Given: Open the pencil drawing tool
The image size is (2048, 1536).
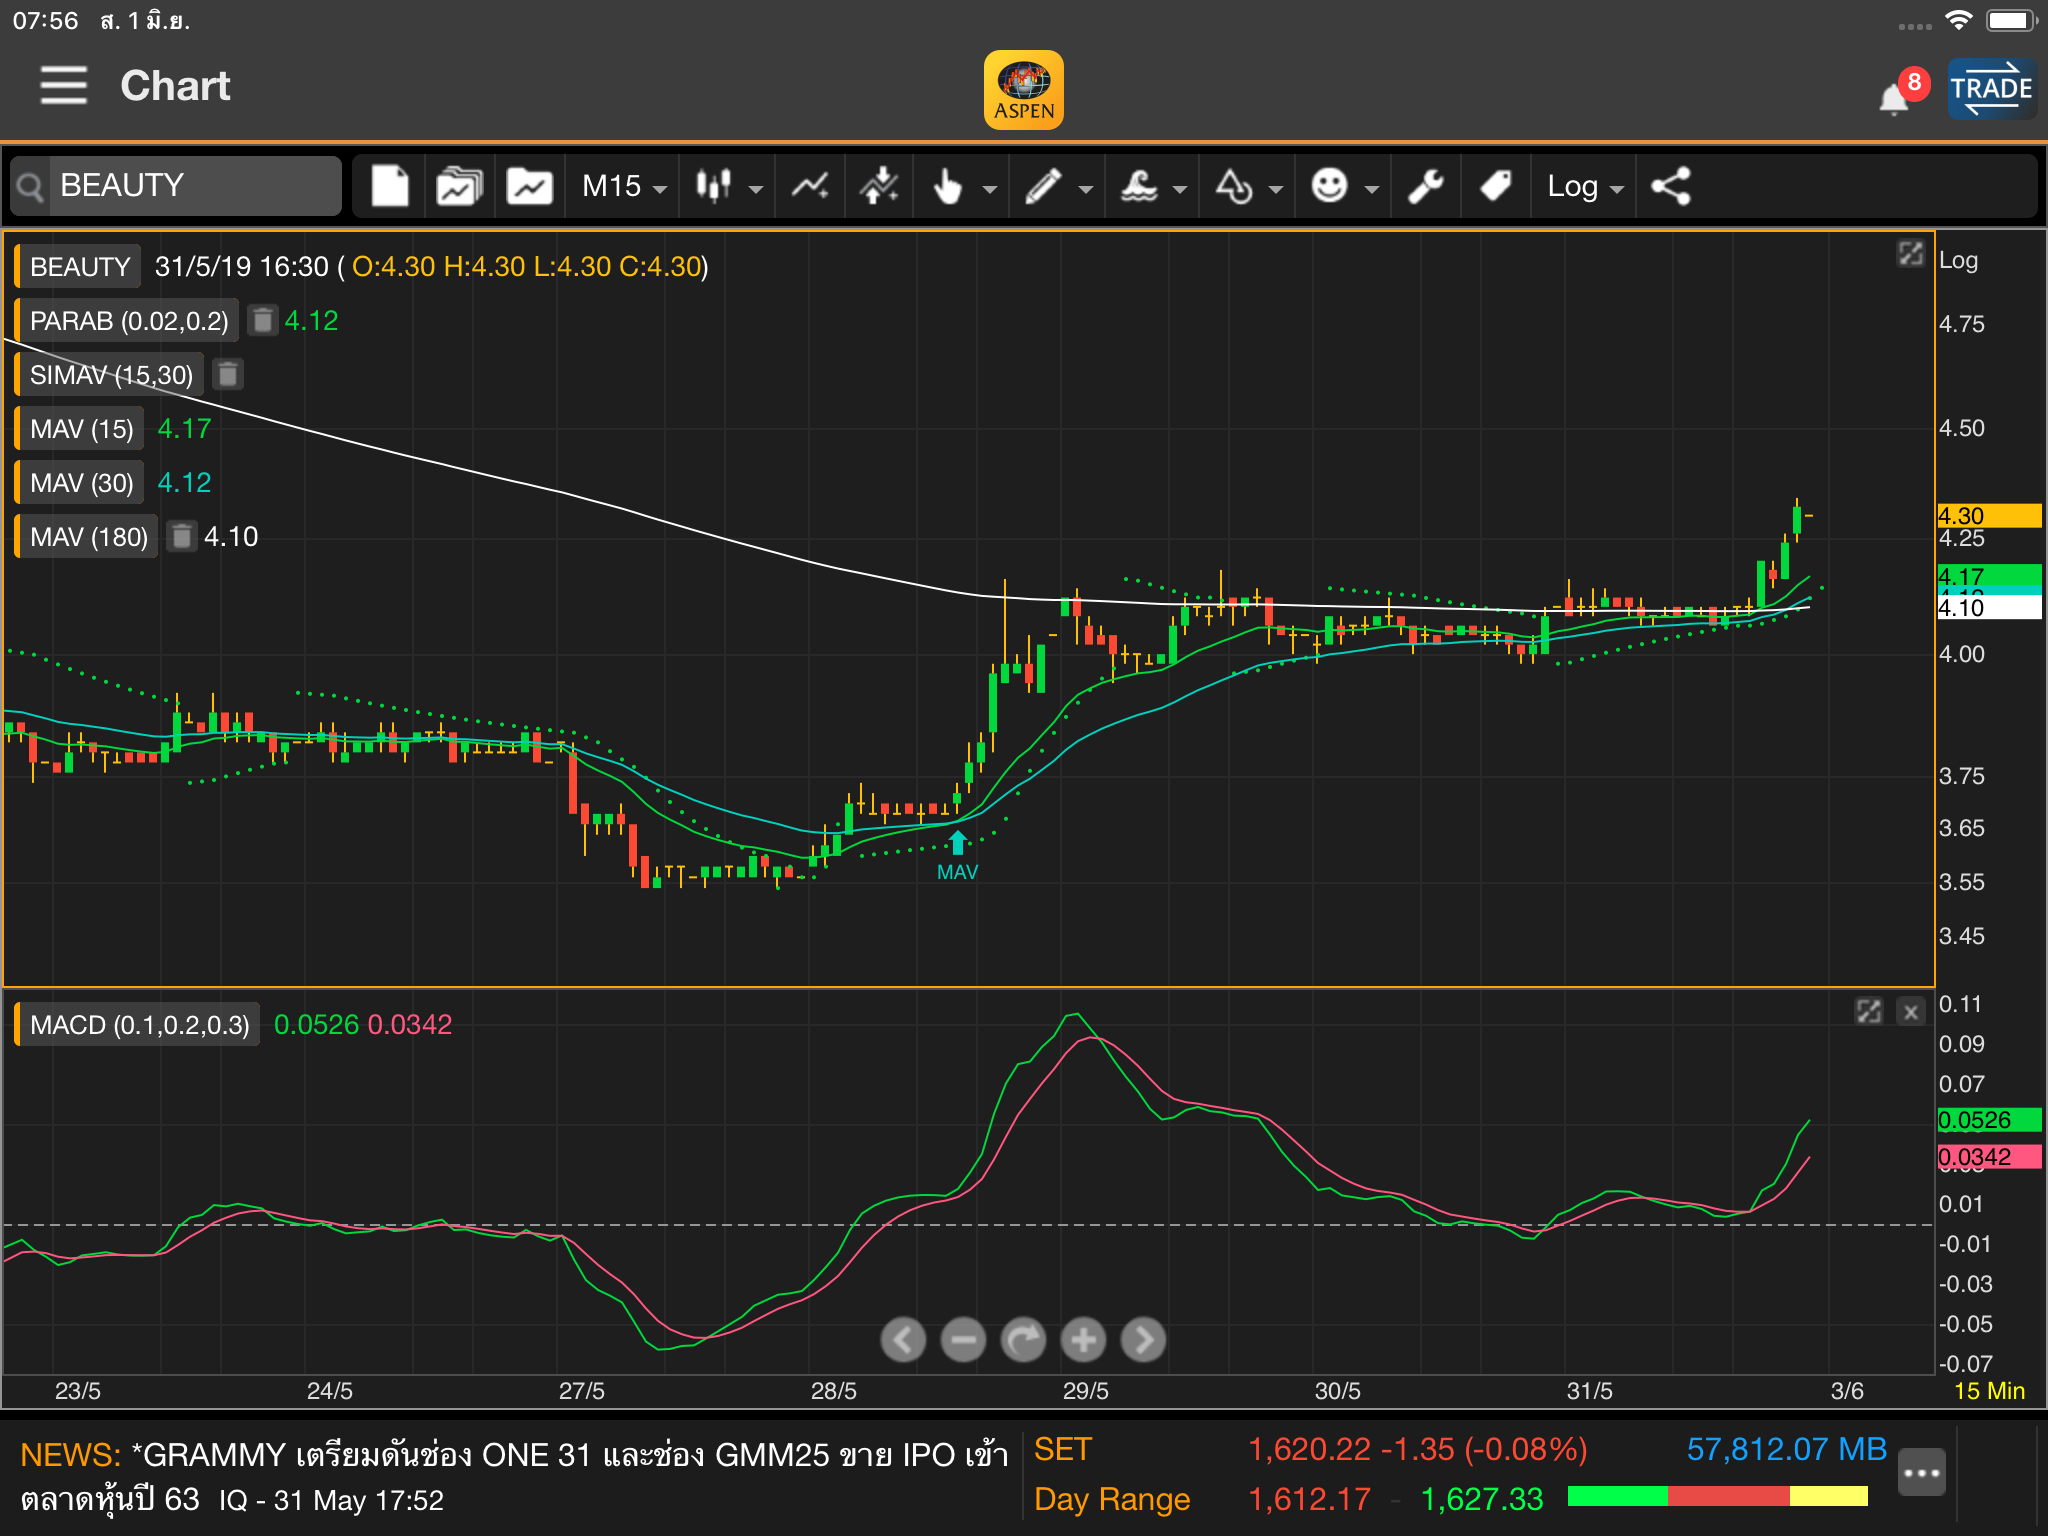Looking at the screenshot, I should pos(1043,186).
